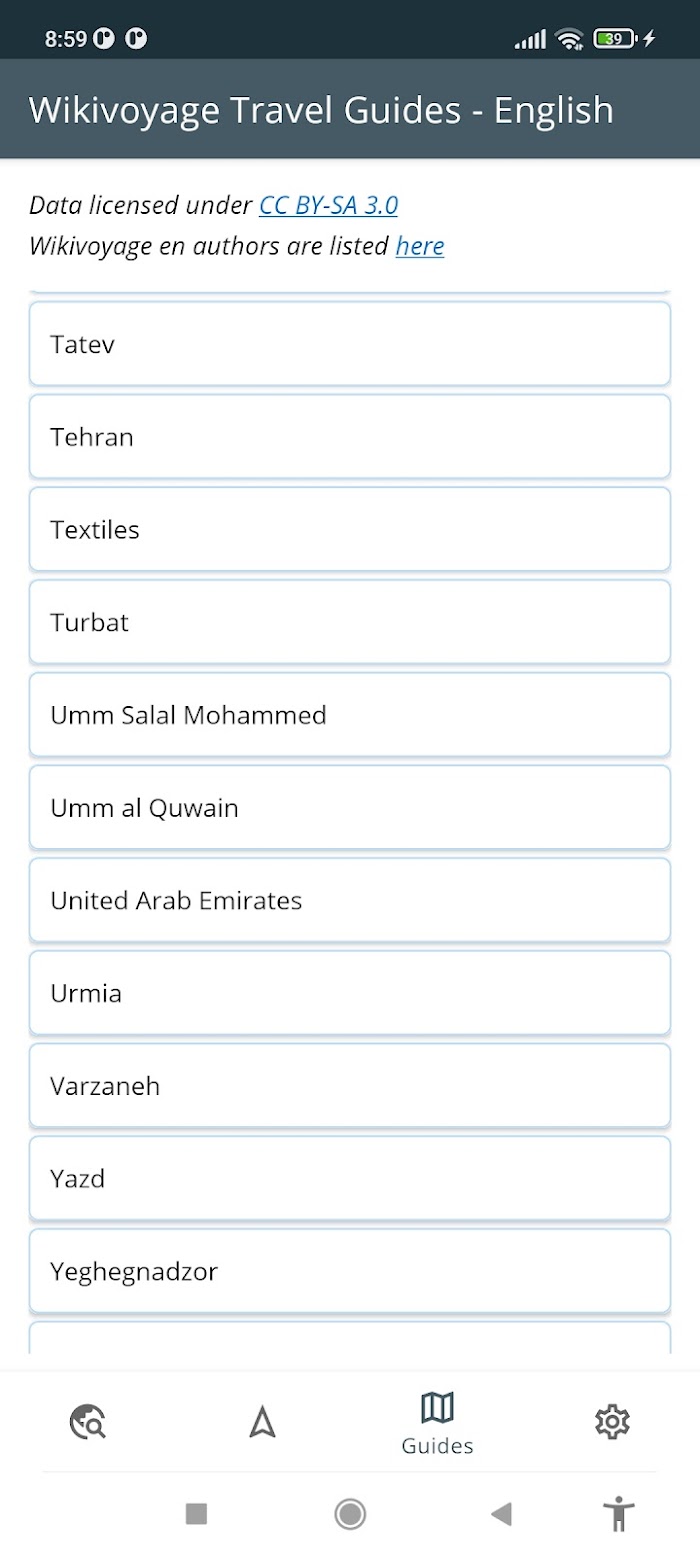Tap the navigation arrow icon

point(262,1421)
